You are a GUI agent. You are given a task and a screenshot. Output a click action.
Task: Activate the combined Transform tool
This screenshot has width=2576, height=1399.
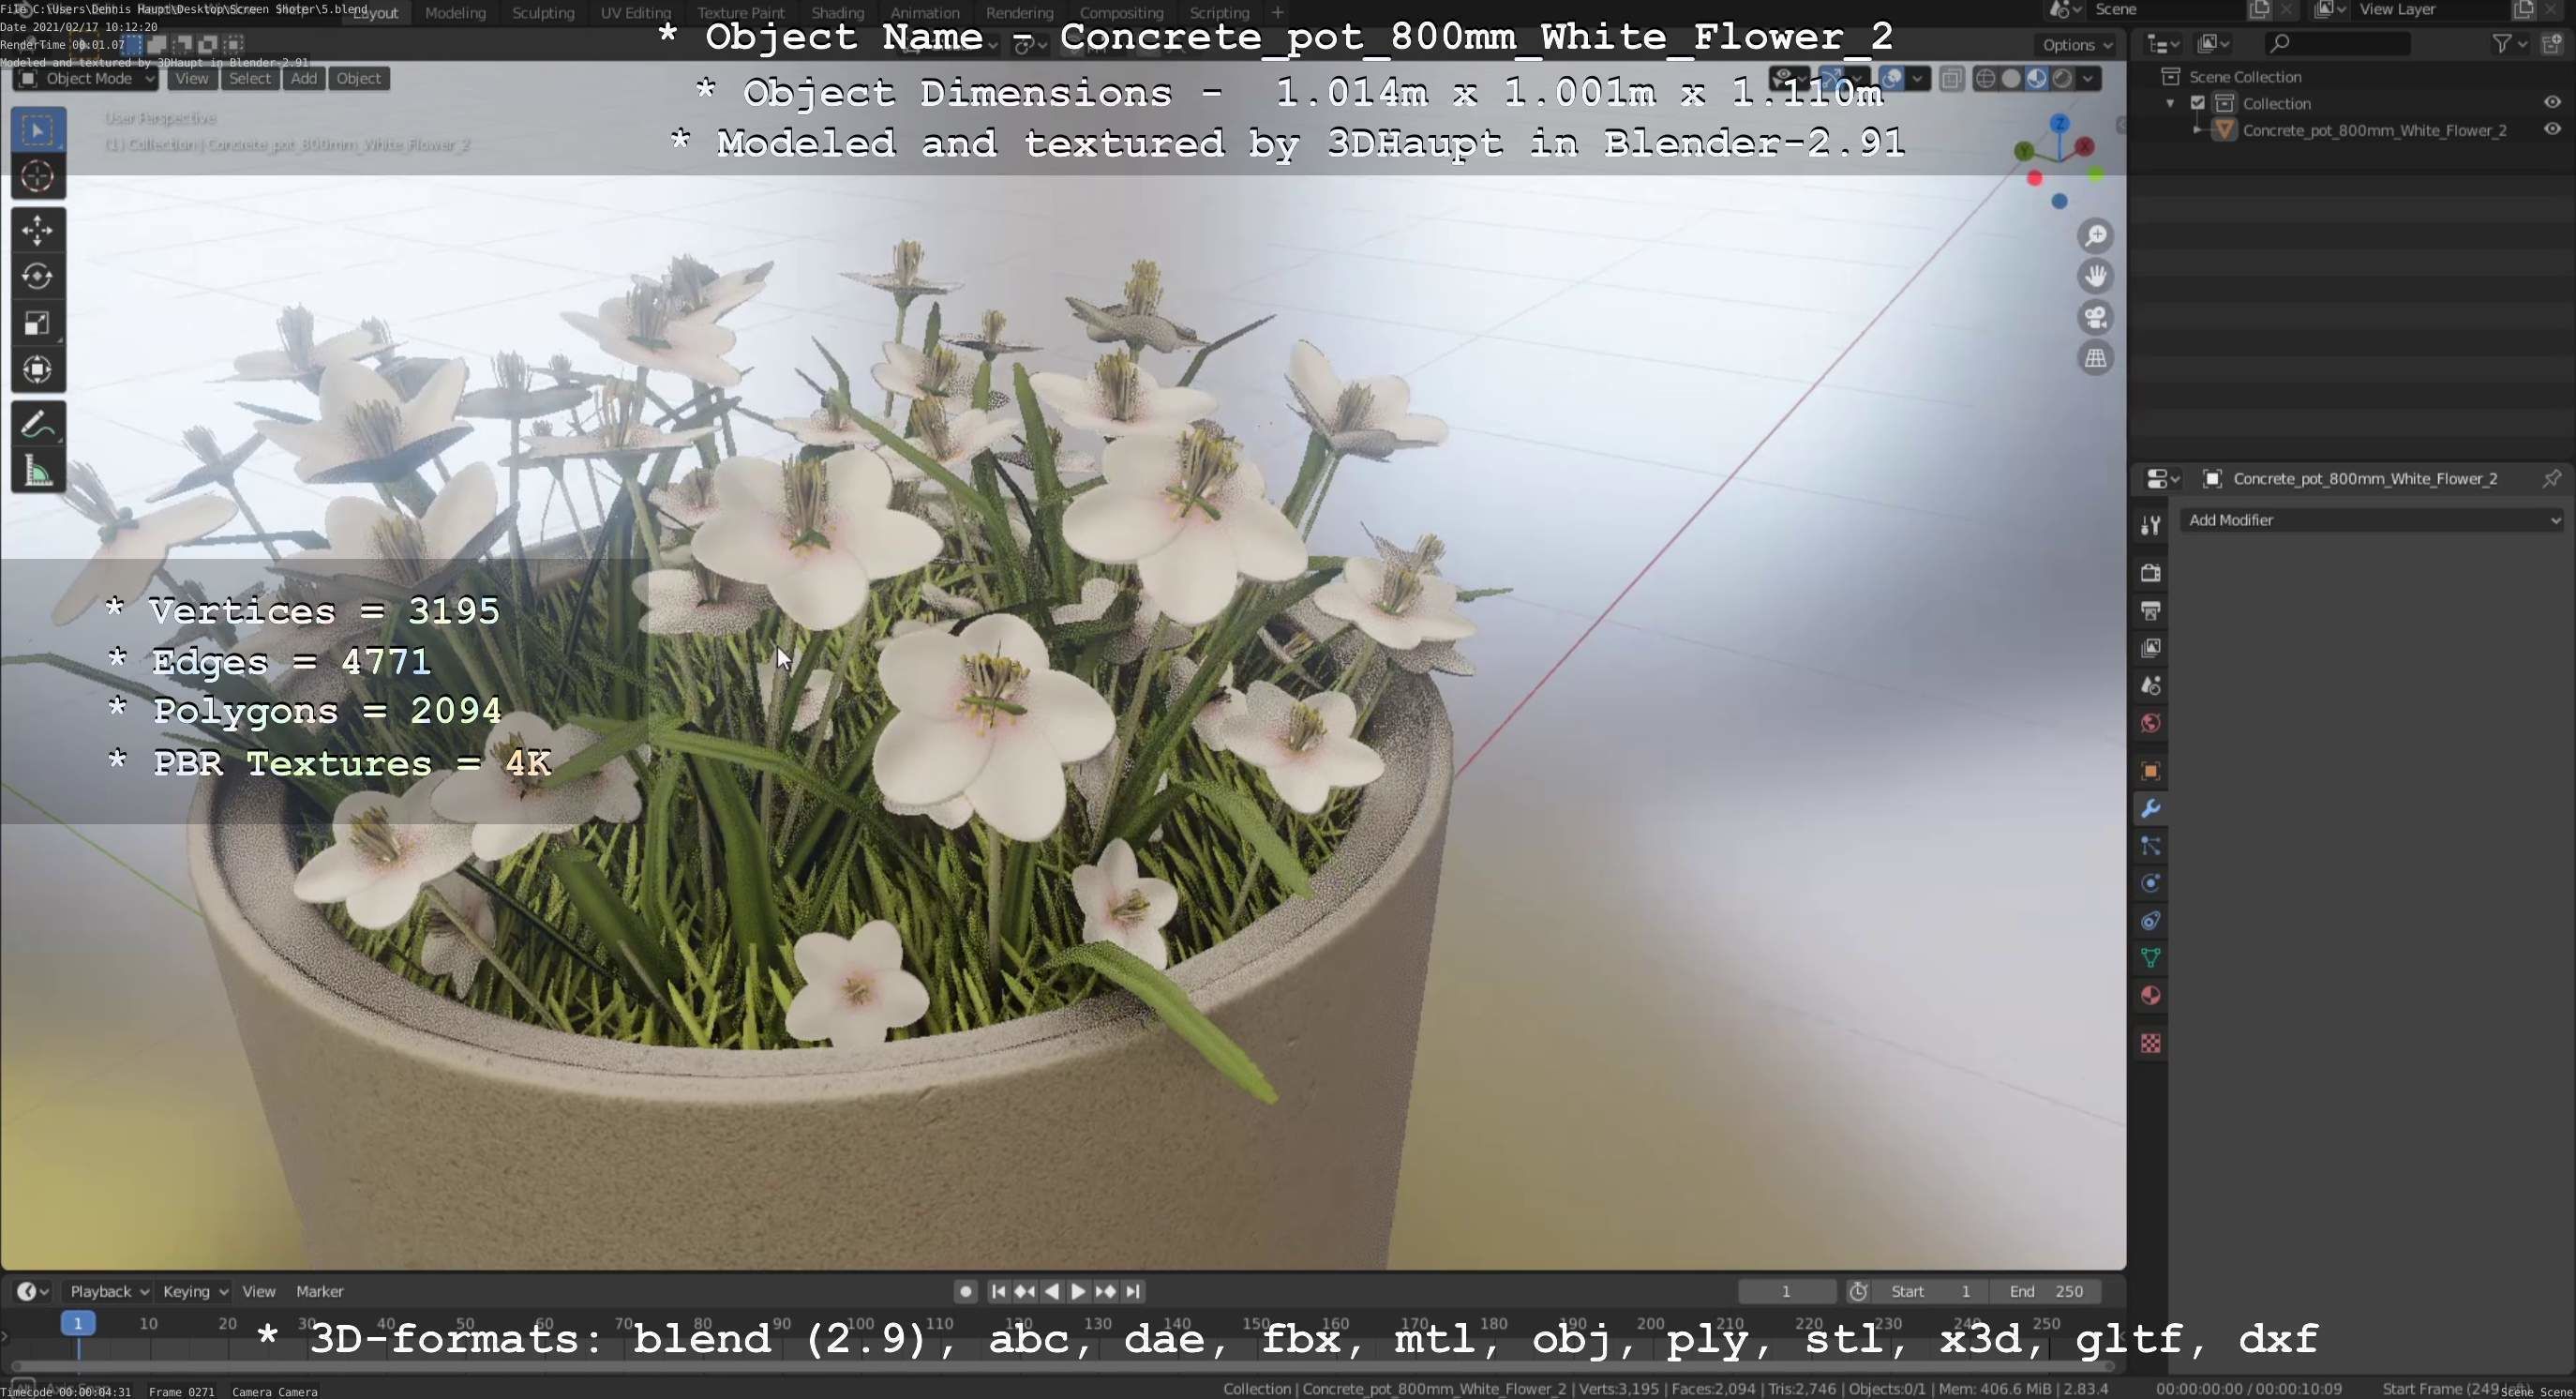[x=38, y=369]
